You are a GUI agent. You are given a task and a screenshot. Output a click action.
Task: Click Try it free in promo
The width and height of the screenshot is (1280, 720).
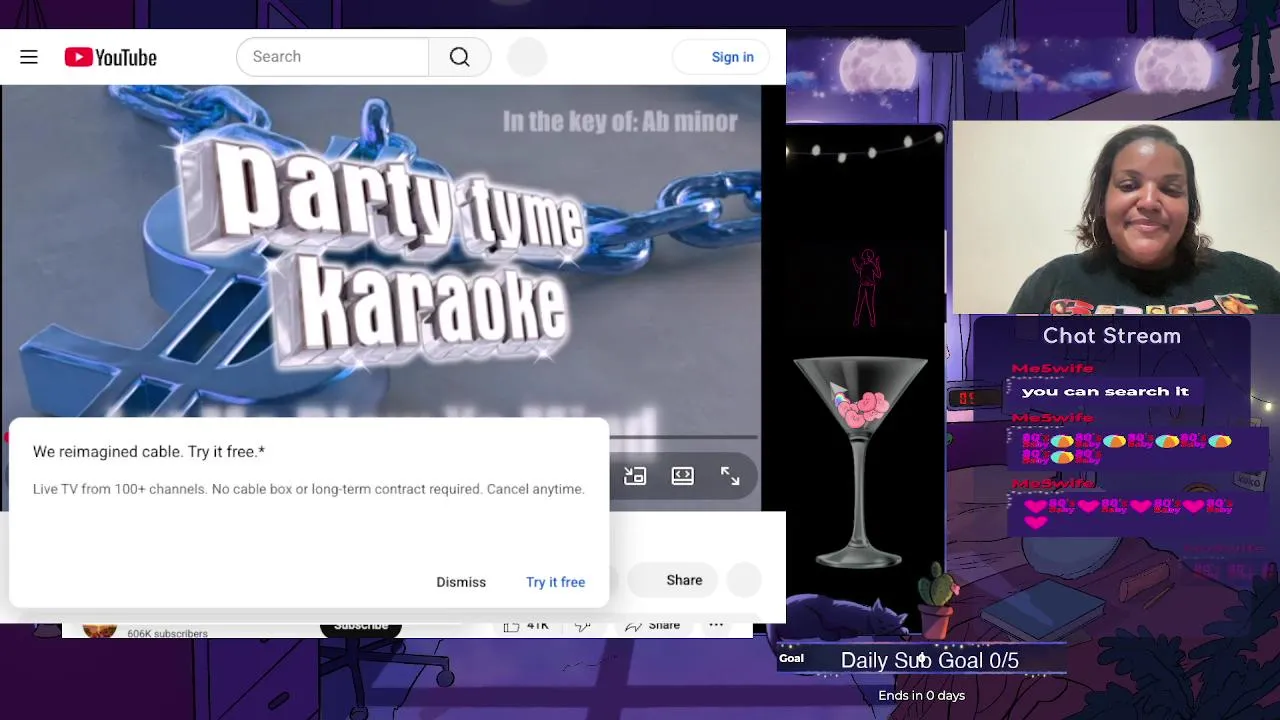556,582
